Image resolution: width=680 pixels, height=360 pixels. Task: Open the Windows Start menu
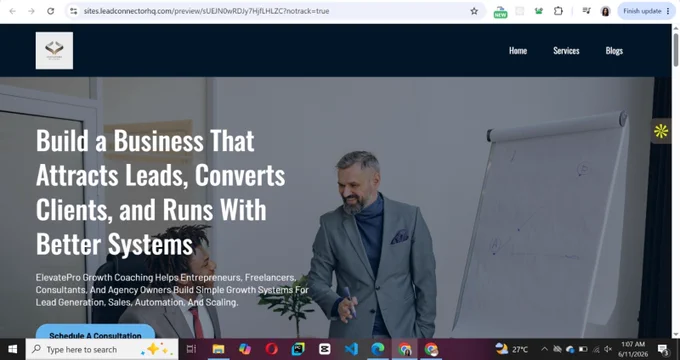coord(12,349)
